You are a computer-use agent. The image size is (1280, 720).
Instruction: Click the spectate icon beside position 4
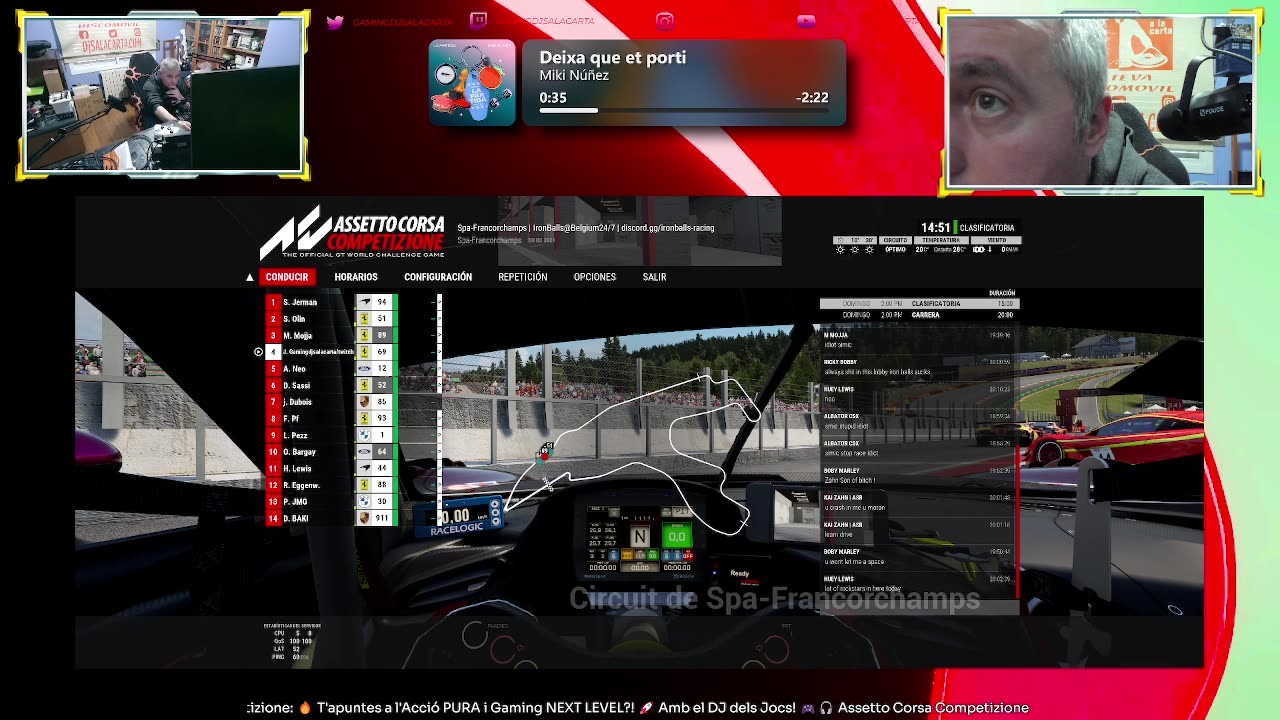258,352
